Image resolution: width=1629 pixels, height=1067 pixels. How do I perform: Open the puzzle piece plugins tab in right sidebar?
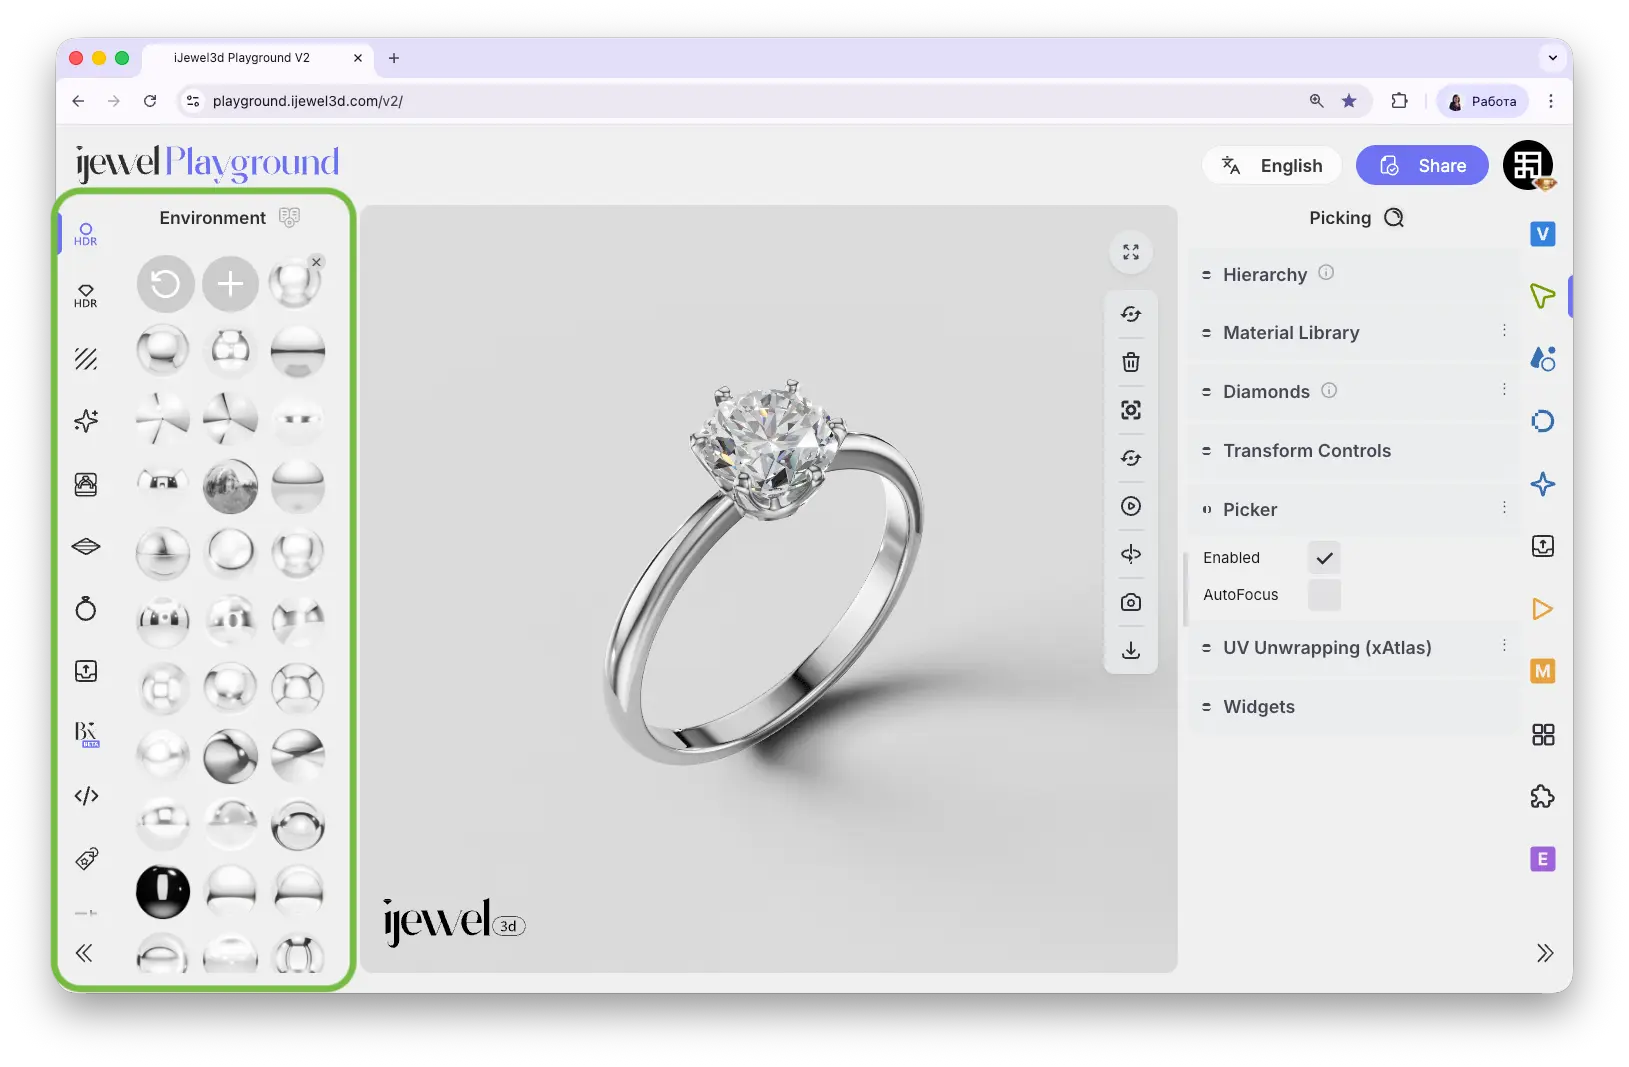tap(1543, 797)
